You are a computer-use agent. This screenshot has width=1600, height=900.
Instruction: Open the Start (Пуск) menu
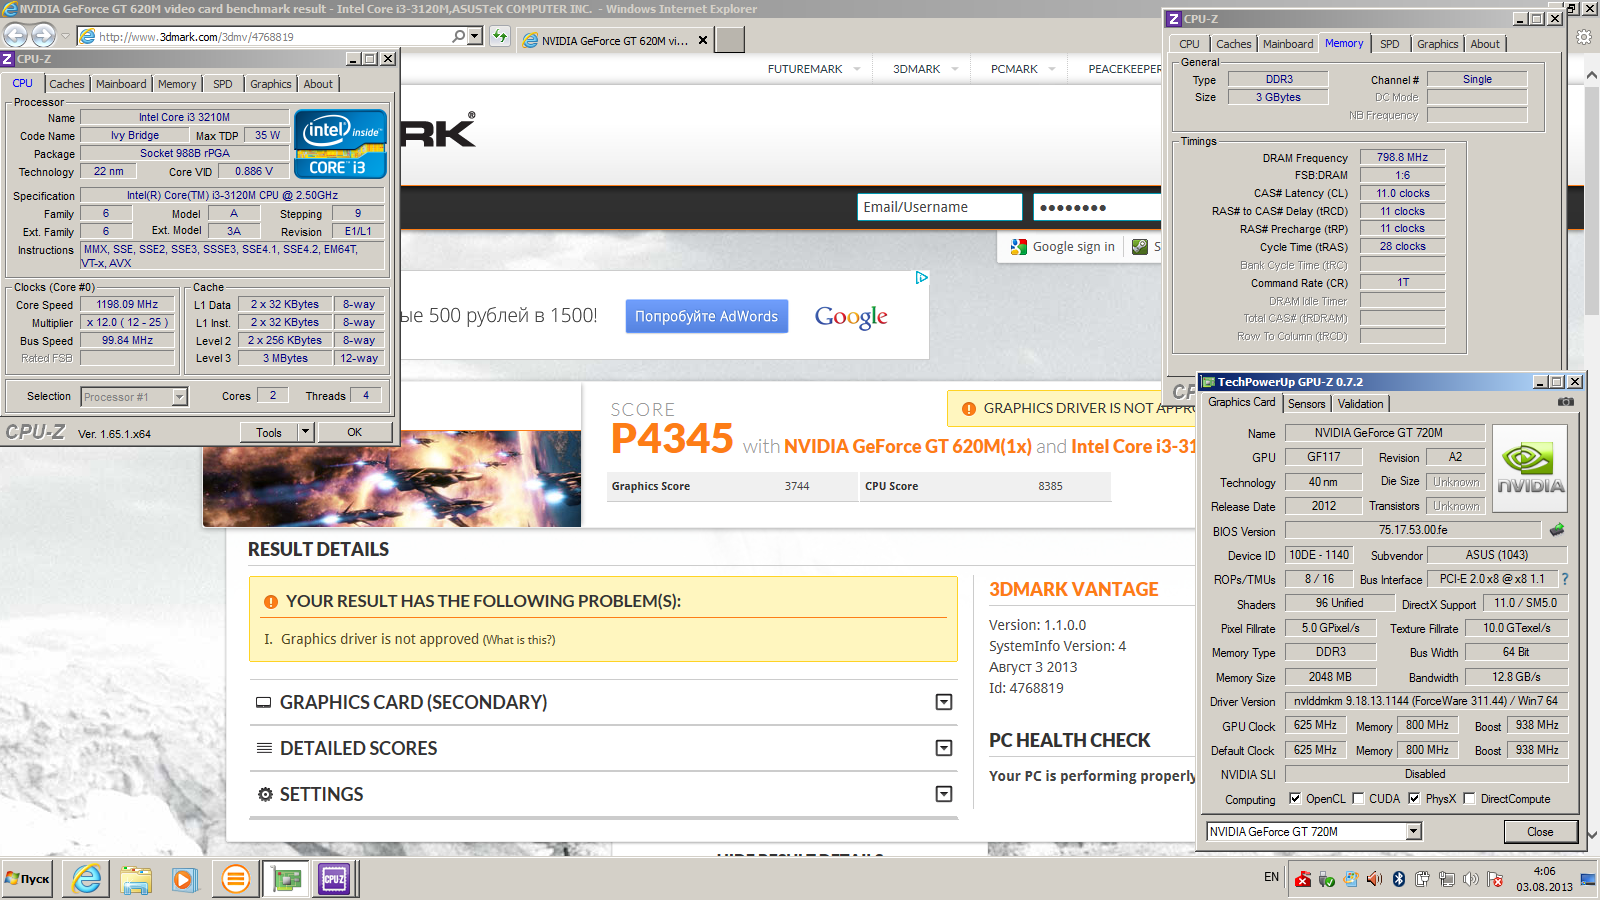pos(27,879)
